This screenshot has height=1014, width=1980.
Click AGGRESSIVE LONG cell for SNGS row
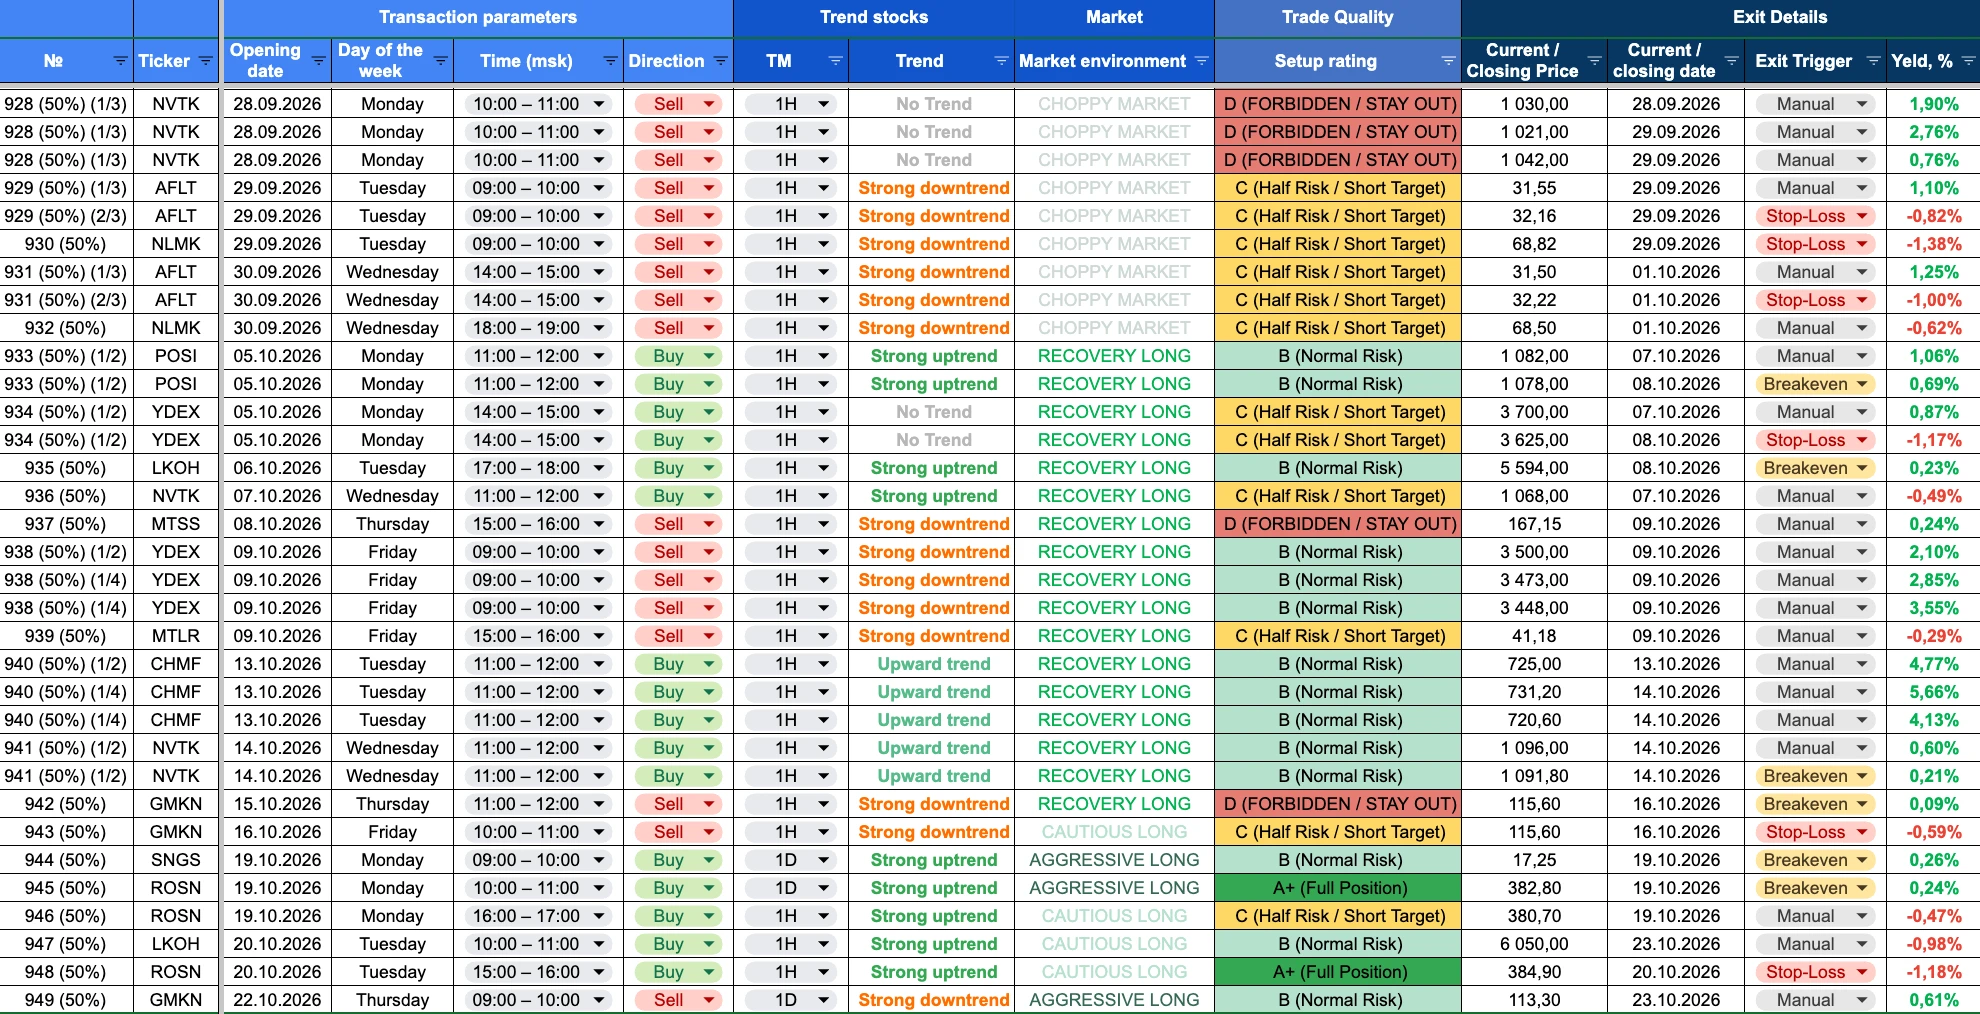coord(1114,860)
